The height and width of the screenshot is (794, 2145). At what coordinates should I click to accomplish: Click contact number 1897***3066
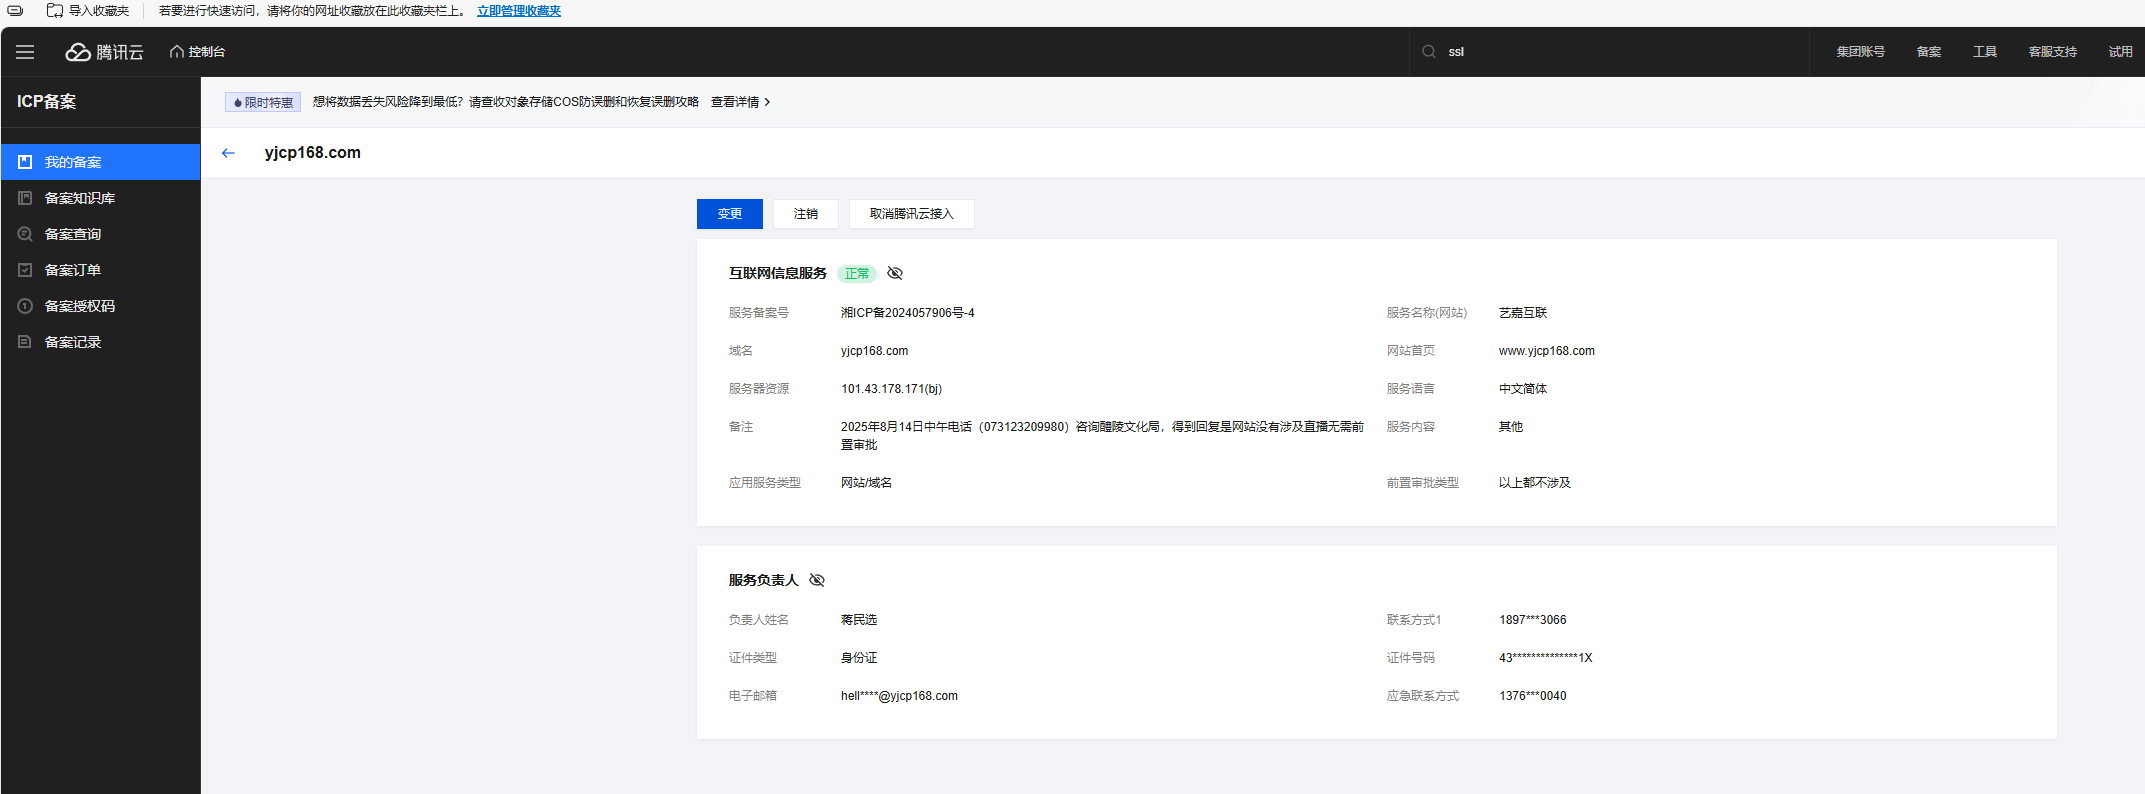[x=1533, y=620]
